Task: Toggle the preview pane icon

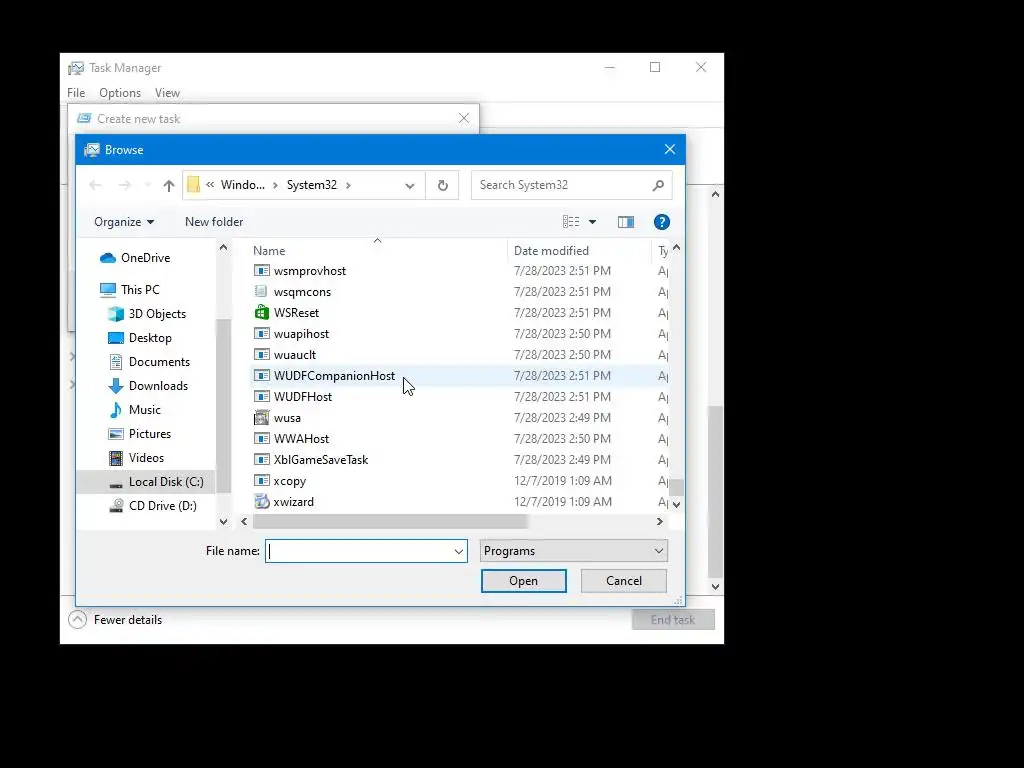Action: 626,222
